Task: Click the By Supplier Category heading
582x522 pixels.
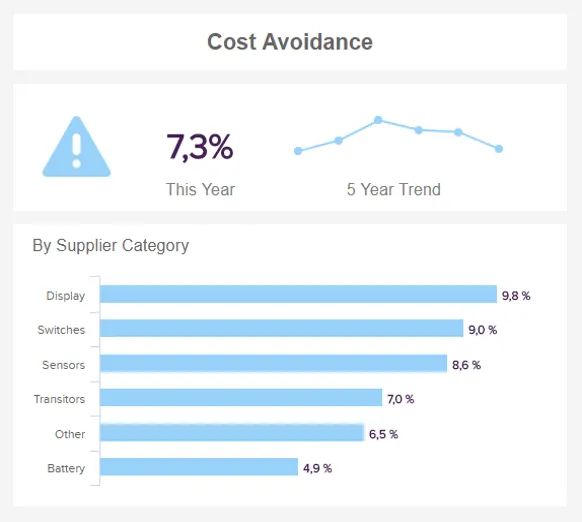Action: [111, 246]
